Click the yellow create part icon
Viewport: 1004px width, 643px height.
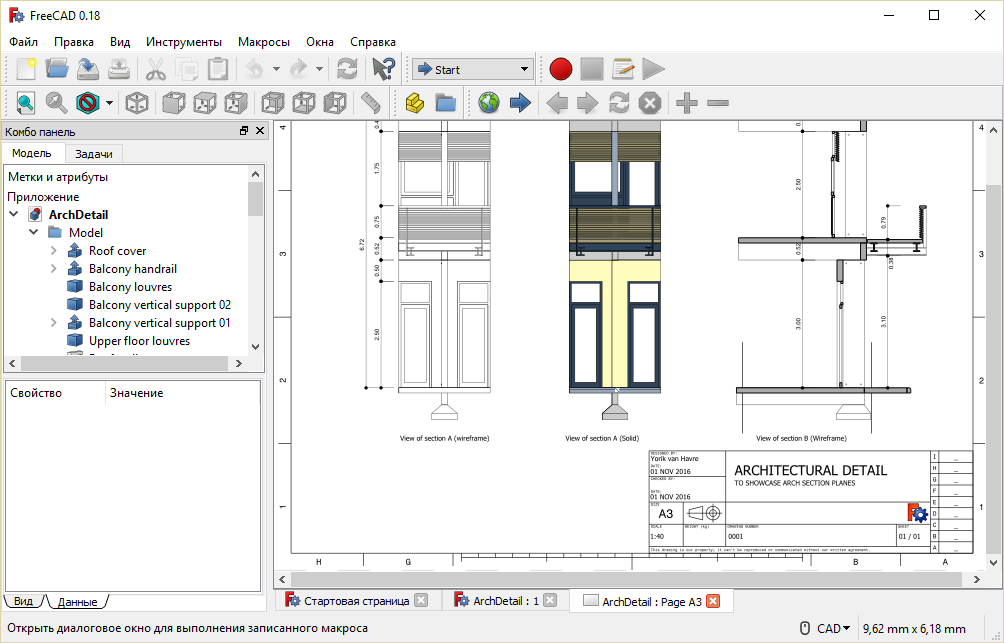click(x=415, y=103)
